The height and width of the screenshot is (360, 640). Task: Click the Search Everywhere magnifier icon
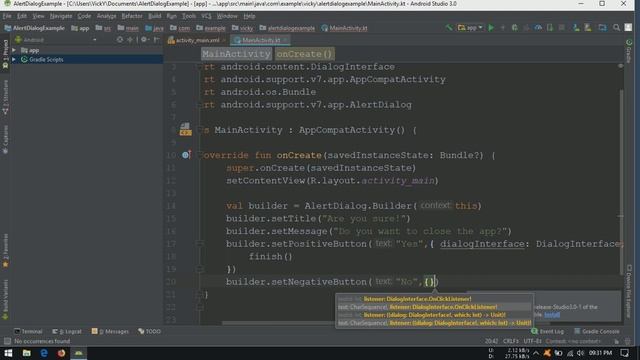(616, 28)
